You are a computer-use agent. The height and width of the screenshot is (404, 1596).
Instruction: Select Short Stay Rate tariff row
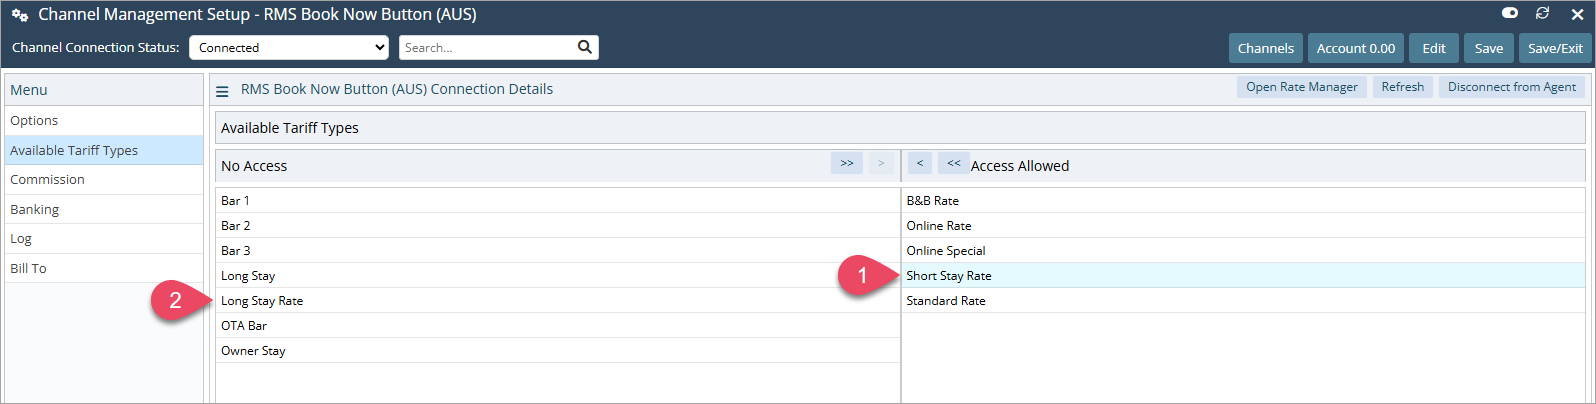coord(1243,275)
